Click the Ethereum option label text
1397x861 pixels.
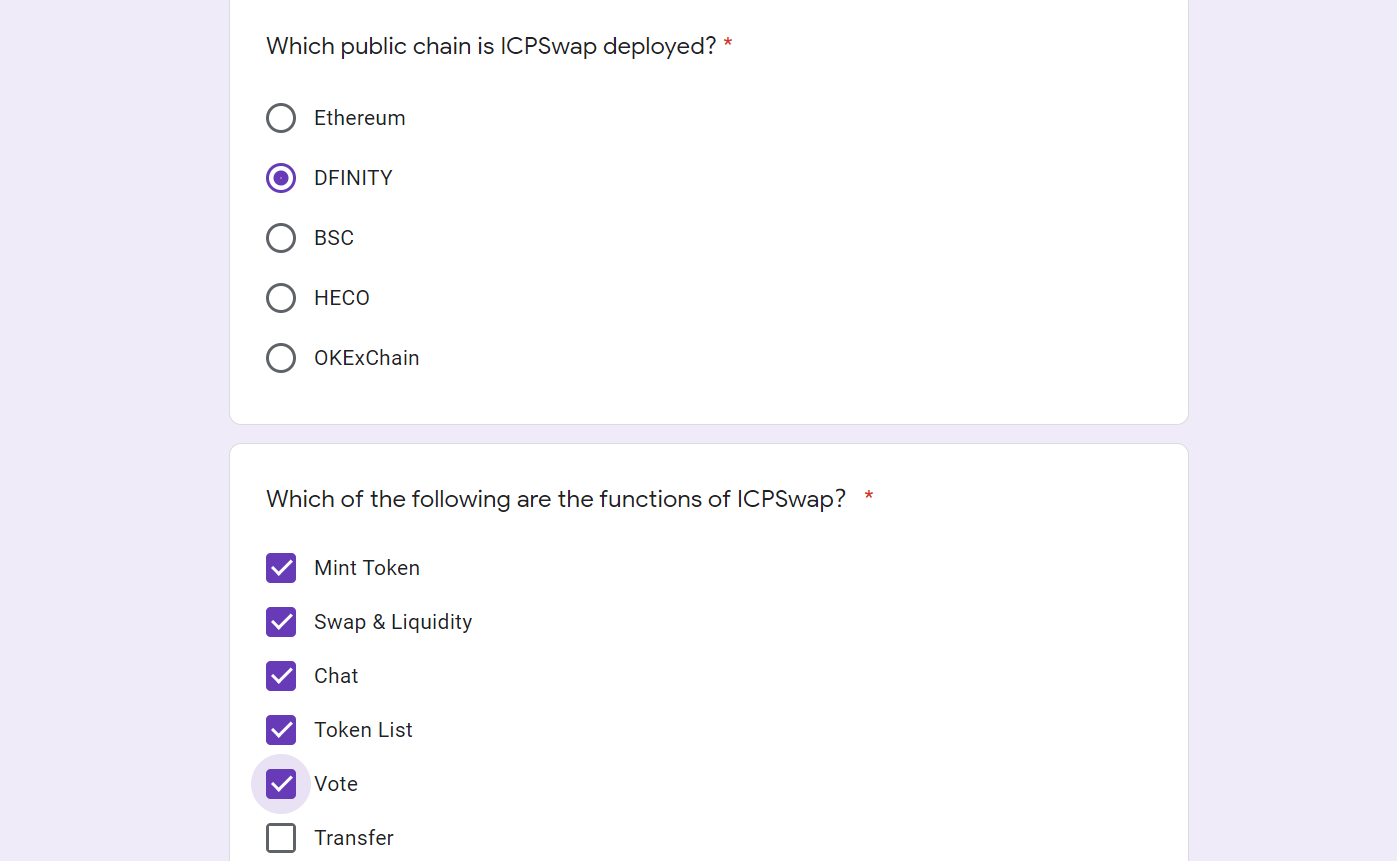coord(360,118)
